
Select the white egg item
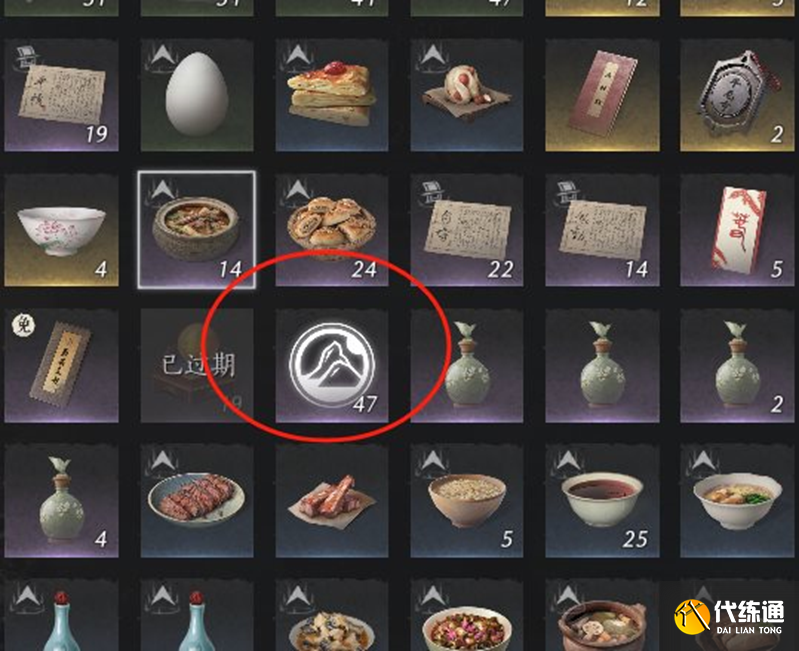197,95
